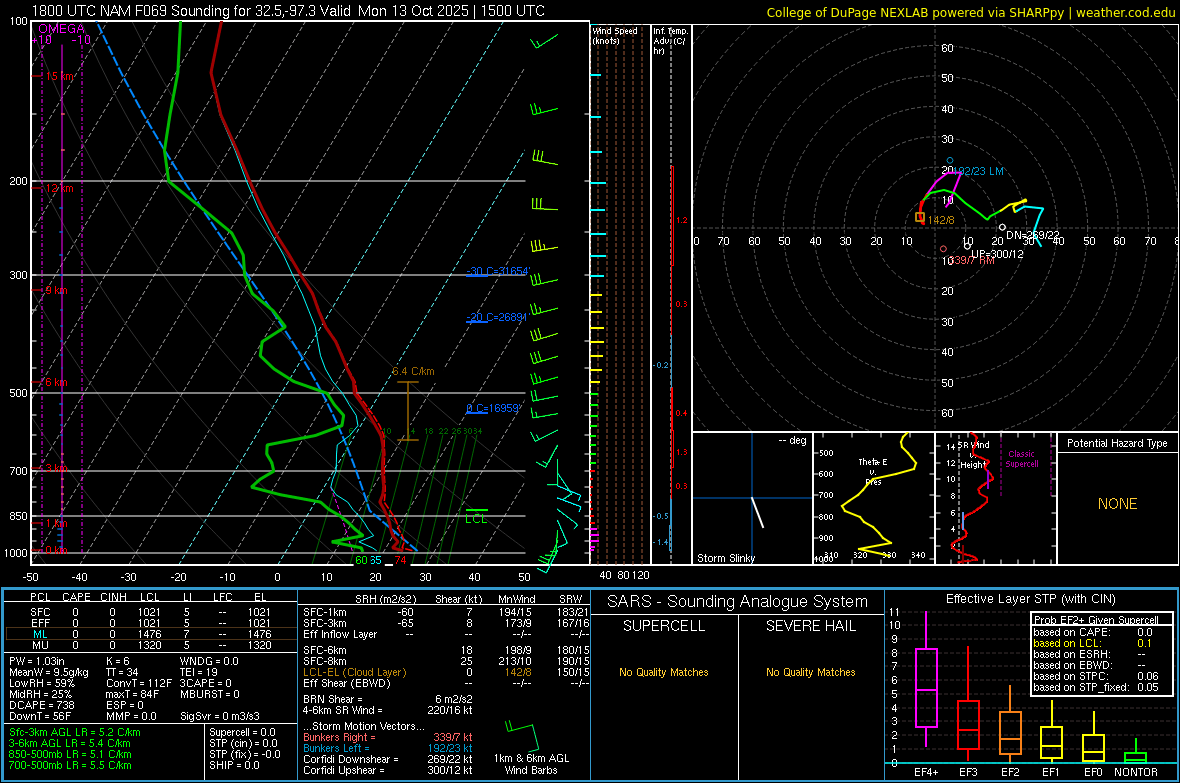Click the orange 6.4 C/km lapse rate bracket

408,411
